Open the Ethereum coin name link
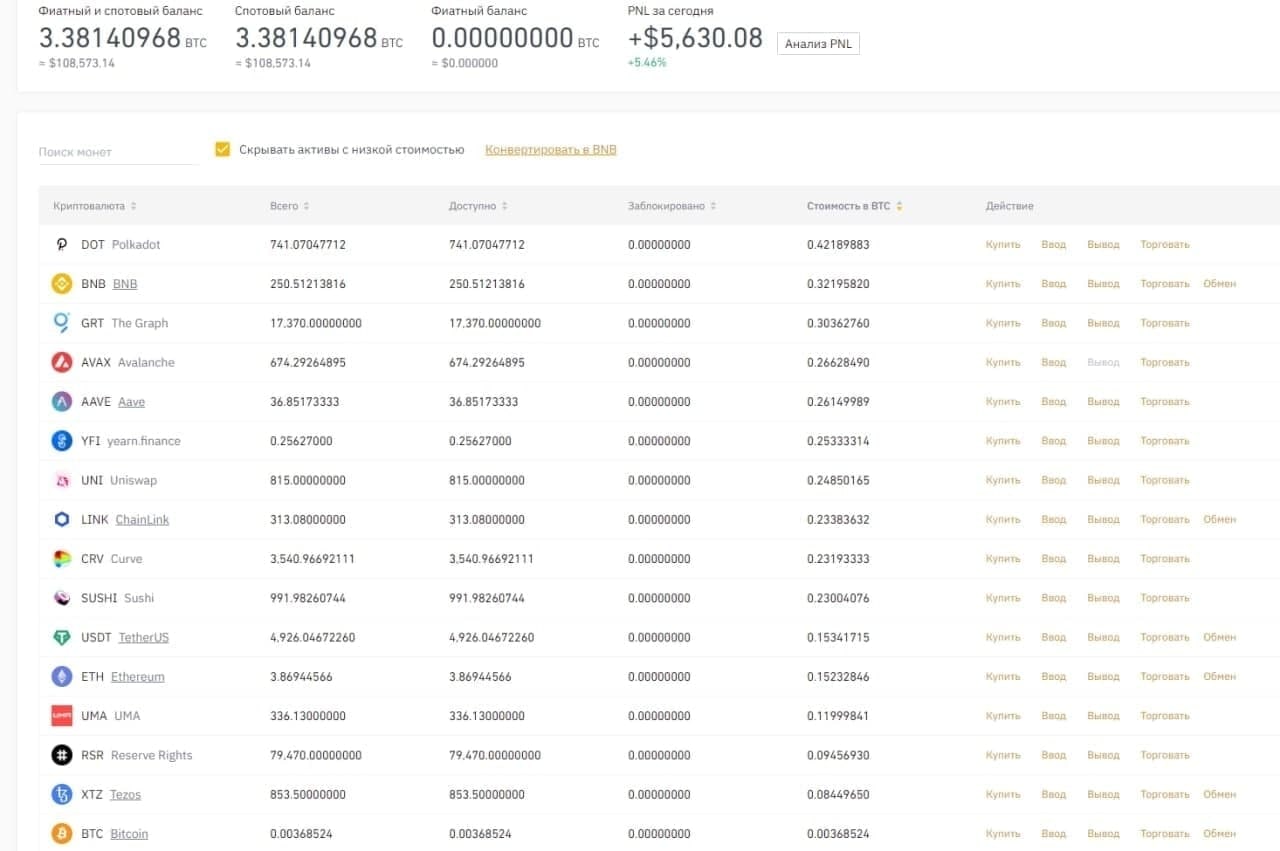 pyautogui.click(x=138, y=676)
